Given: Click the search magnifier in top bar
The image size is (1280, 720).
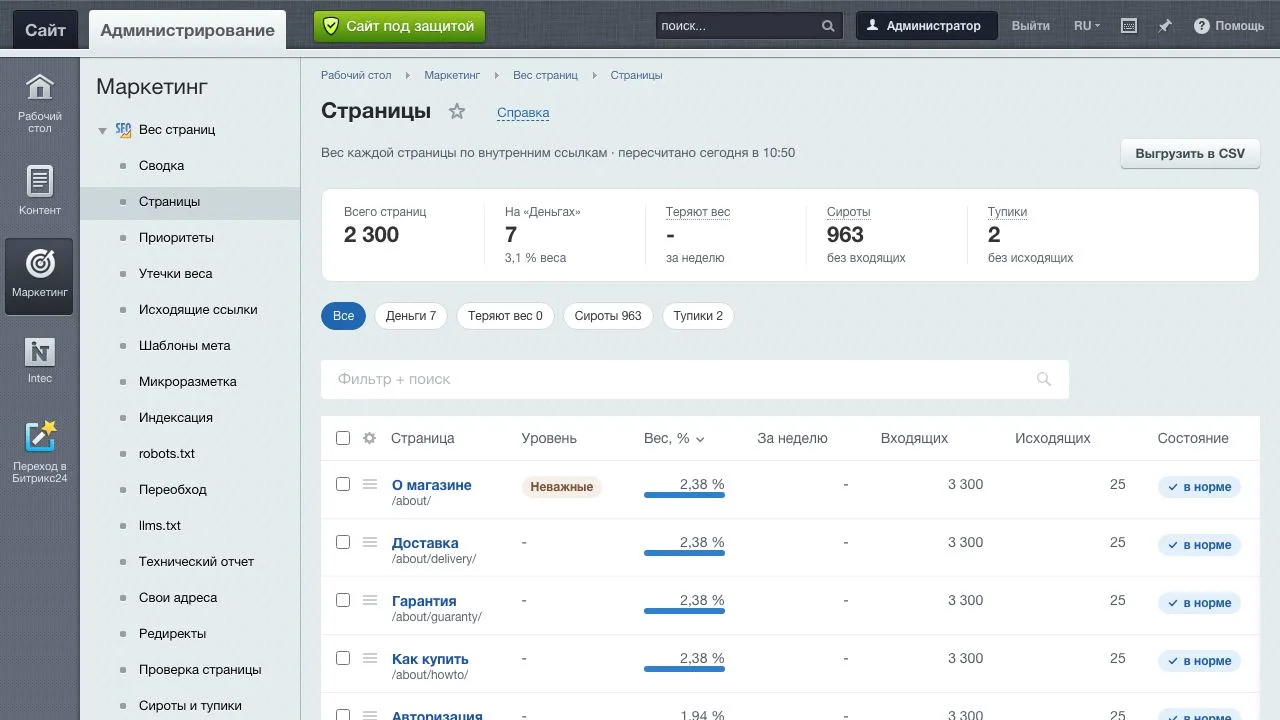Looking at the screenshot, I should point(828,26).
